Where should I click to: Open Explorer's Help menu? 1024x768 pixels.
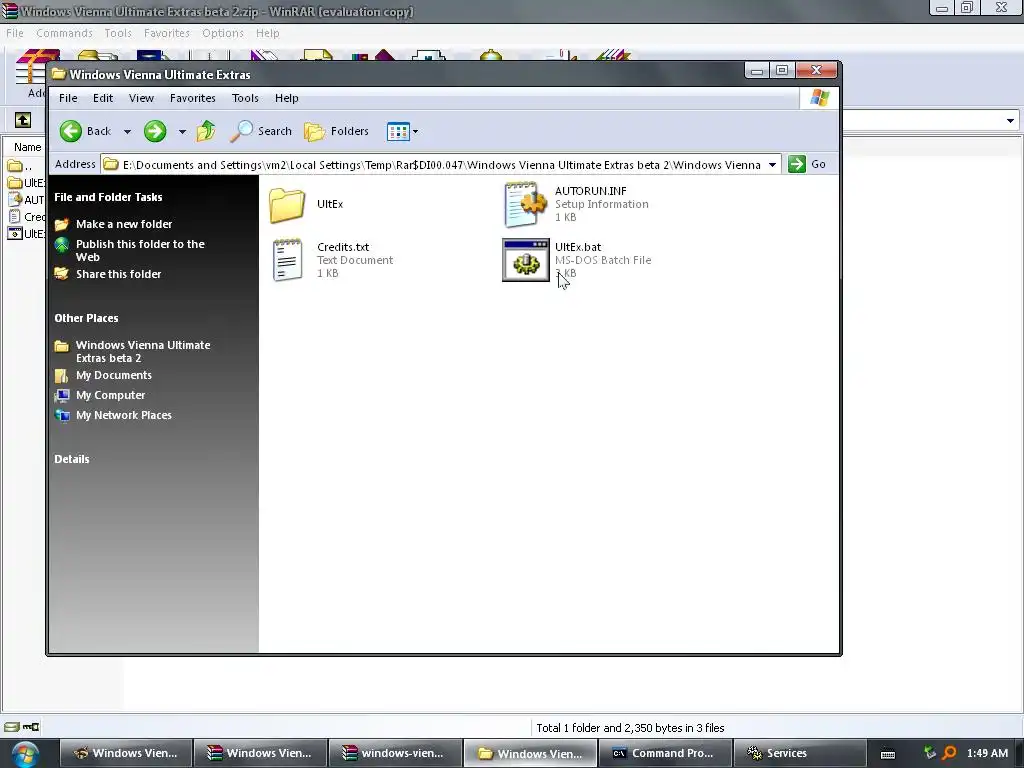pyautogui.click(x=286, y=98)
